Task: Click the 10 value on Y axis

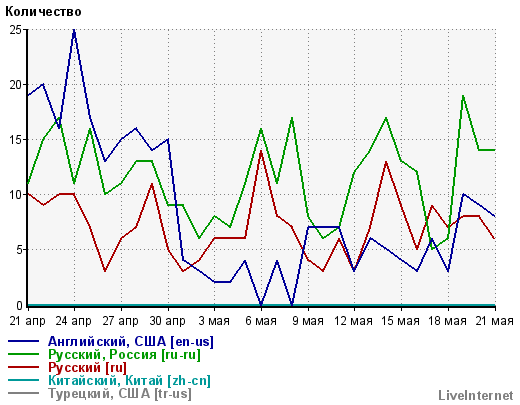Action: pos(16,195)
